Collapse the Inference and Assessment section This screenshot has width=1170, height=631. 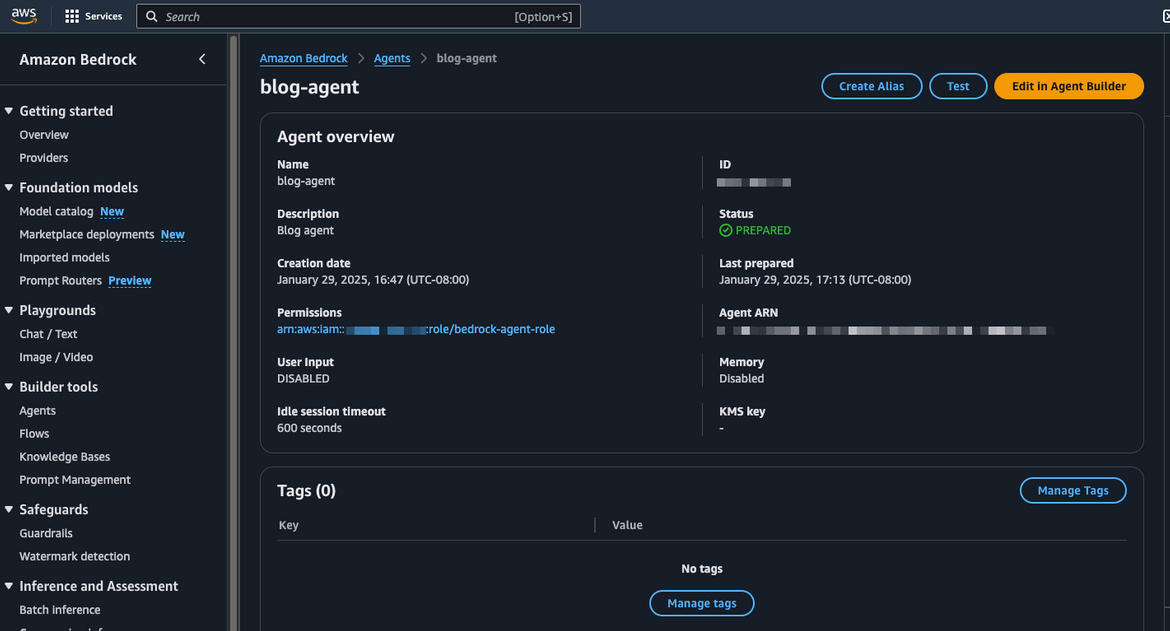(9, 586)
